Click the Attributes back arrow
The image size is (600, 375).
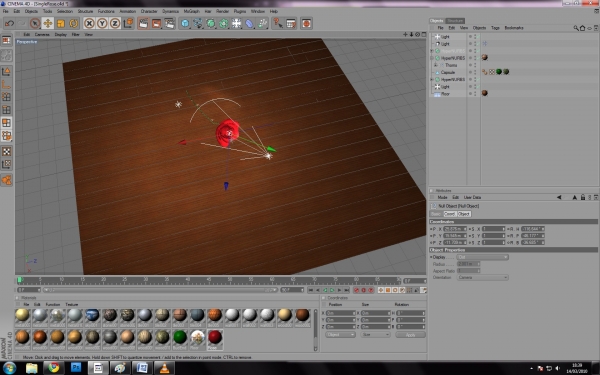[559, 197]
